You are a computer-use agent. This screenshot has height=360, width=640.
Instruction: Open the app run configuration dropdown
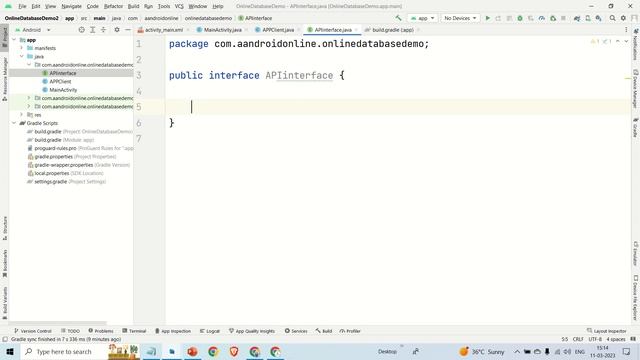[x=422, y=18]
